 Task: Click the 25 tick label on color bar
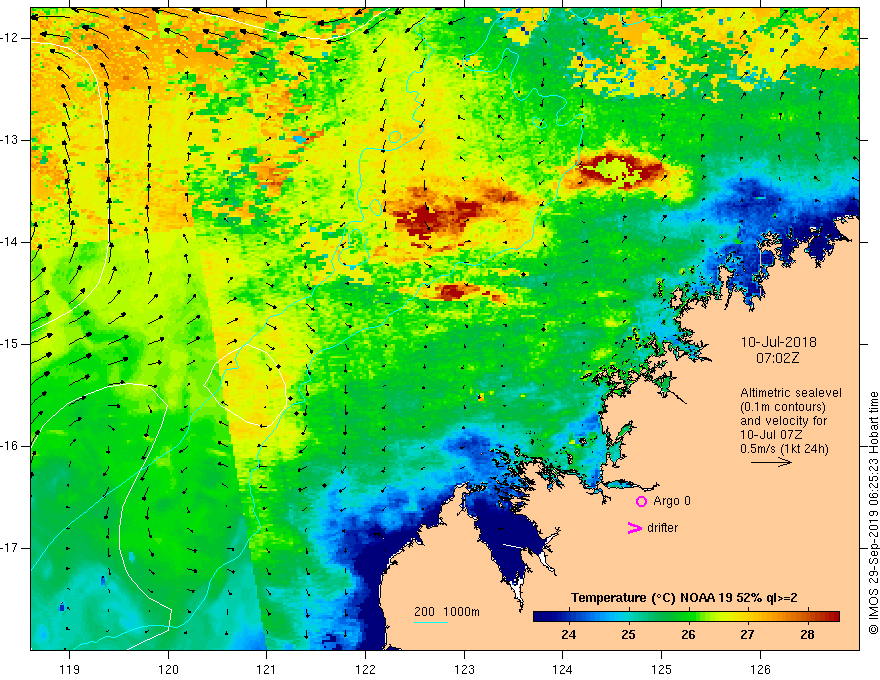[628, 635]
